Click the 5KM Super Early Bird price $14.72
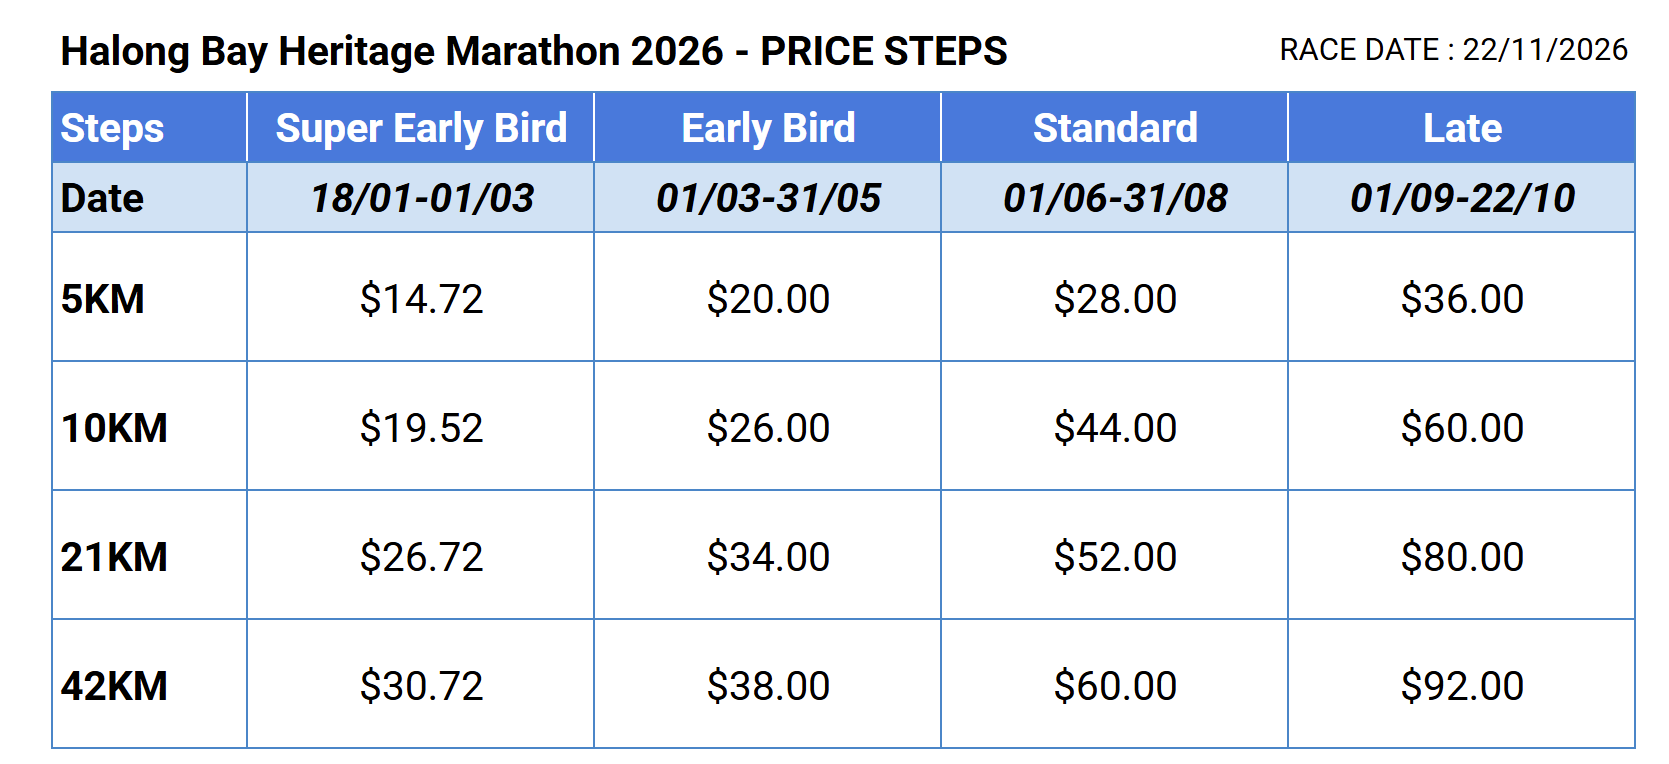 pos(421,299)
